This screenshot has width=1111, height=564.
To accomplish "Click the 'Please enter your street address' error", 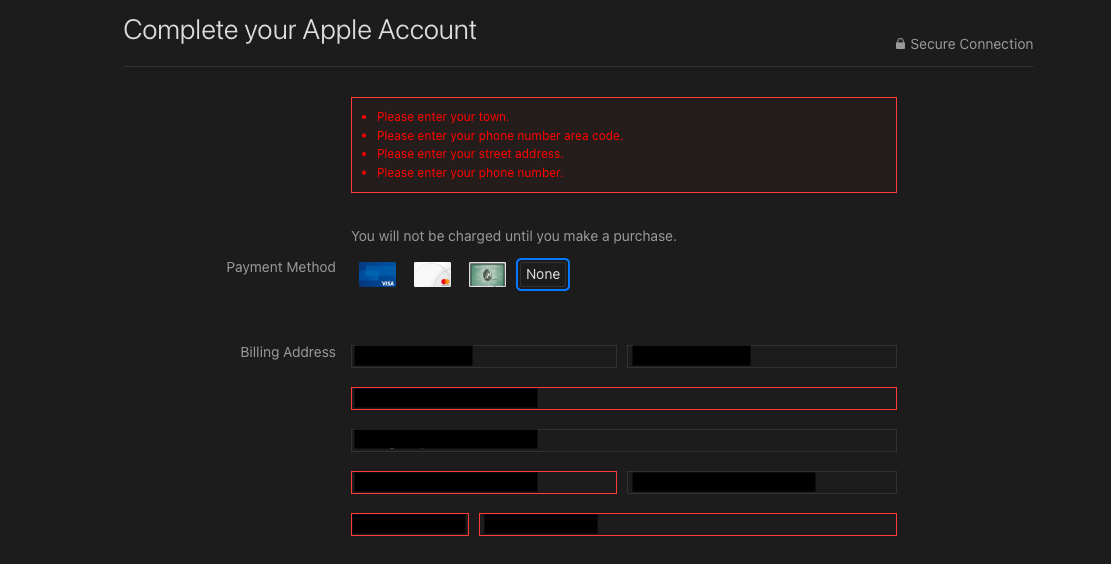I will 470,154.
